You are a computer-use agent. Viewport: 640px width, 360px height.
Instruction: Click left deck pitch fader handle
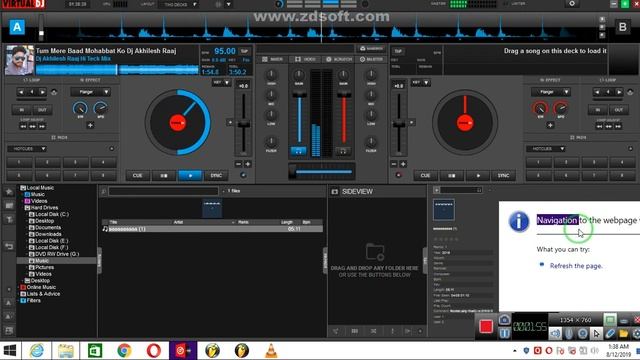(244, 124)
